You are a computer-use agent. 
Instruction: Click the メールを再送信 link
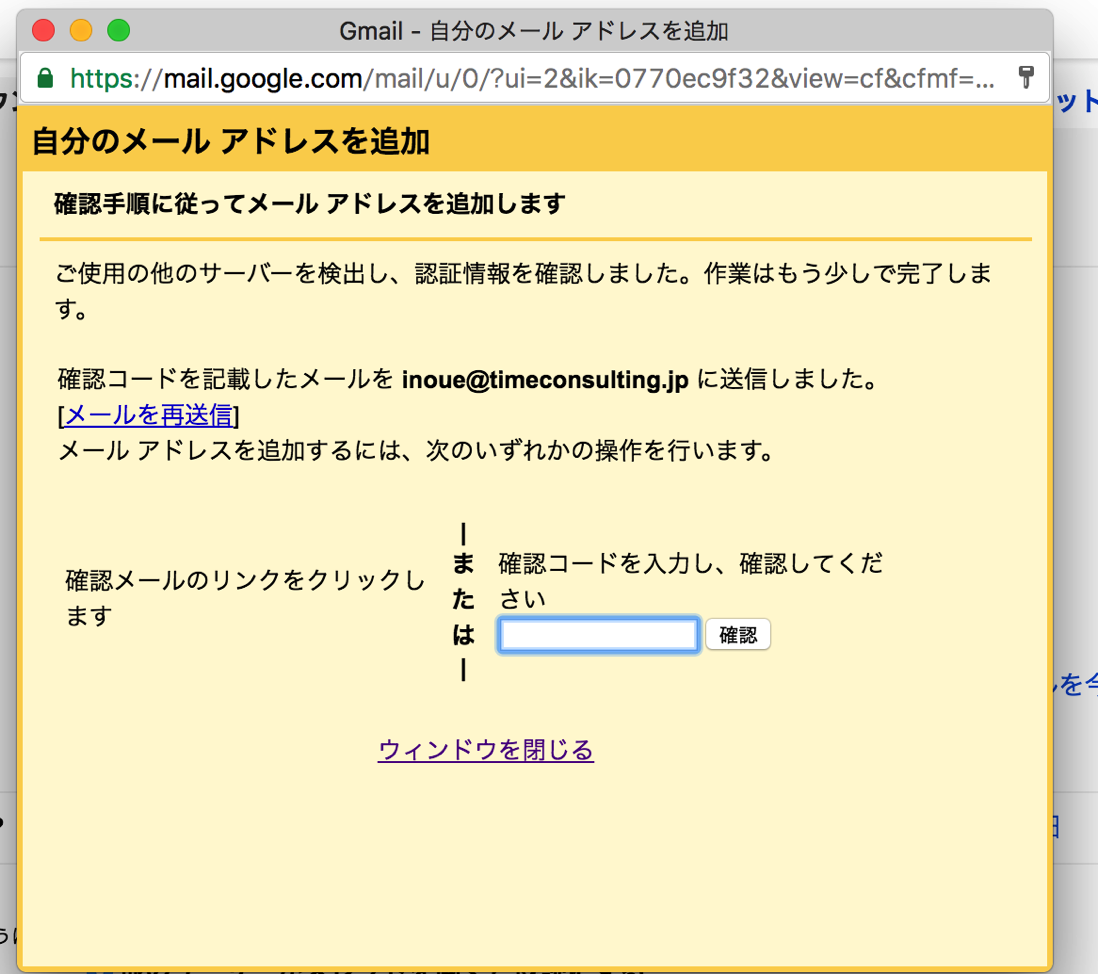(149, 415)
